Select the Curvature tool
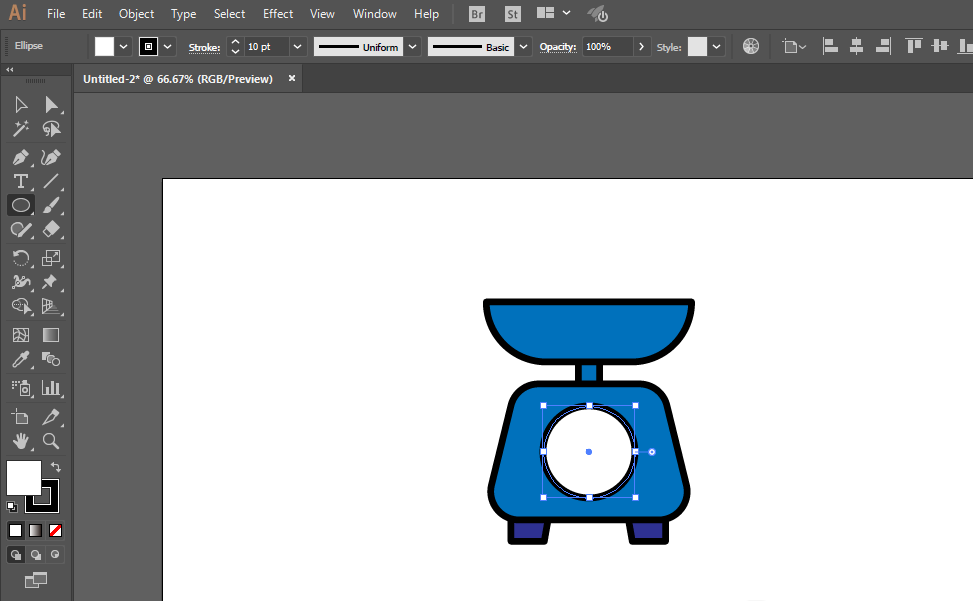973x601 pixels. [x=51, y=158]
